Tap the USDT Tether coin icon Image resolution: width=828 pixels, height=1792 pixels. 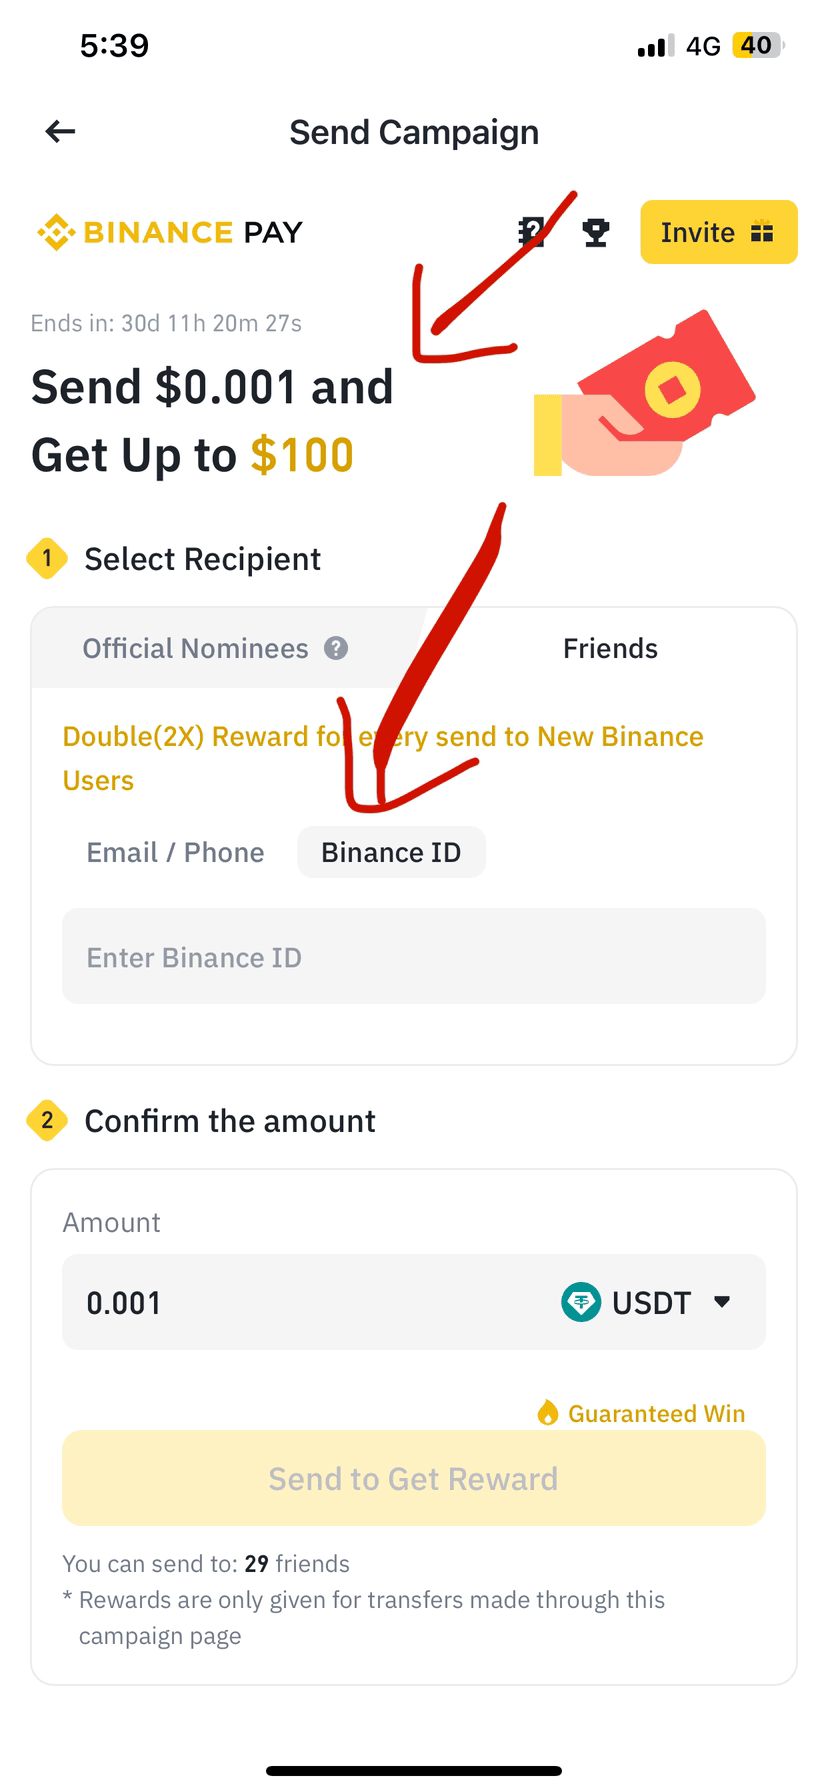point(581,1302)
